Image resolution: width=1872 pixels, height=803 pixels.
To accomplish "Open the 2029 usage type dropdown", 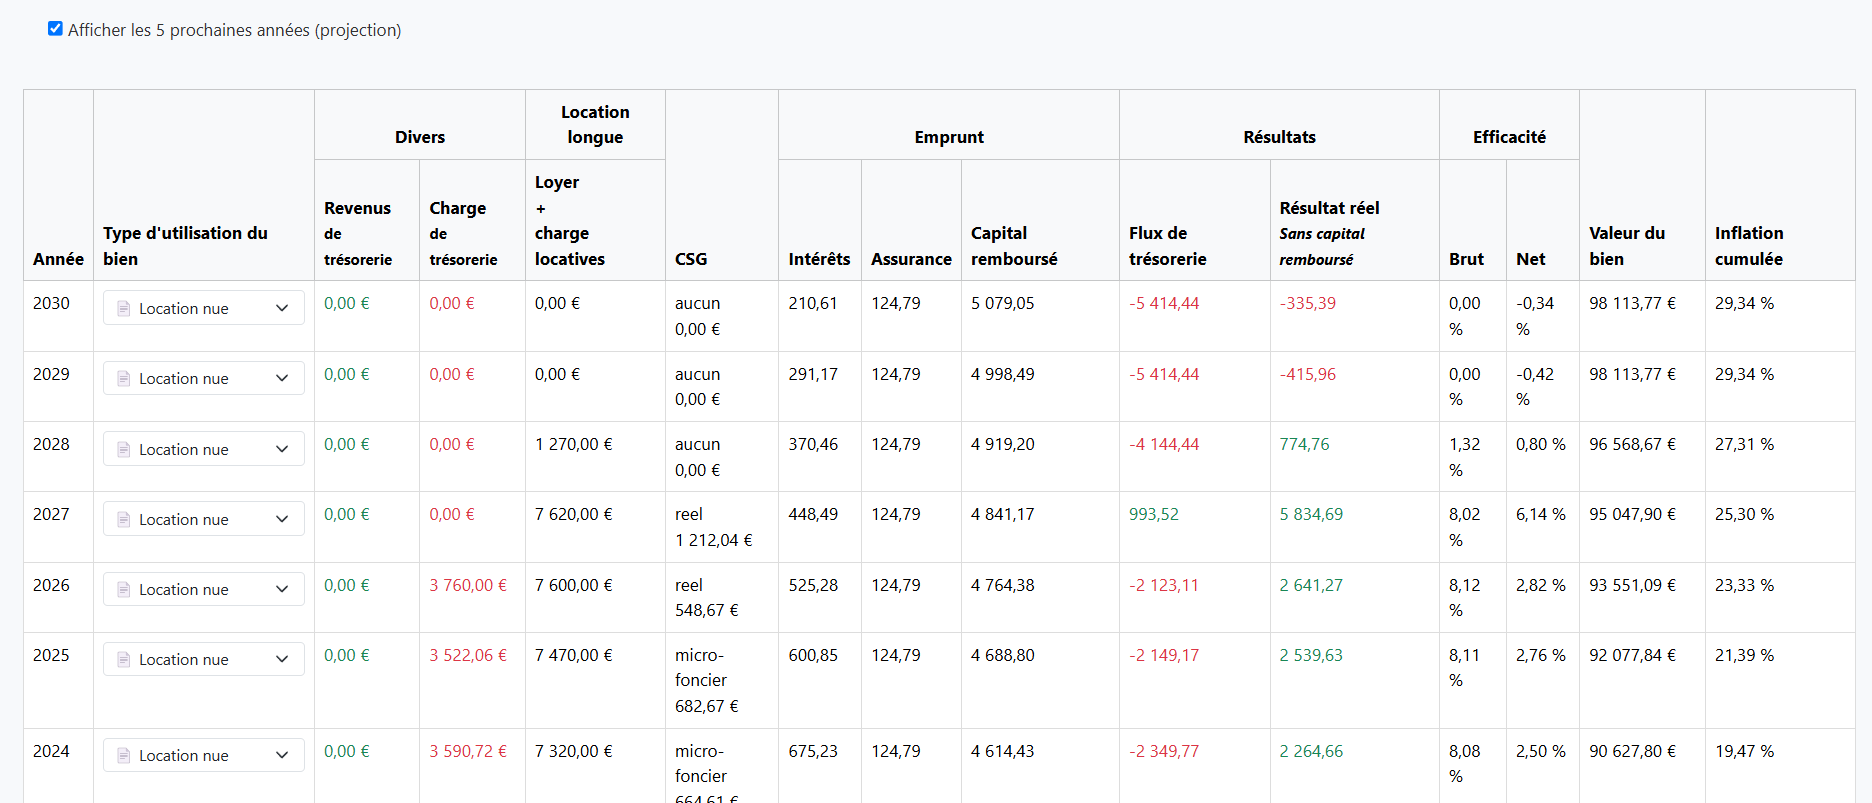I will pyautogui.click(x=204, y=378).
